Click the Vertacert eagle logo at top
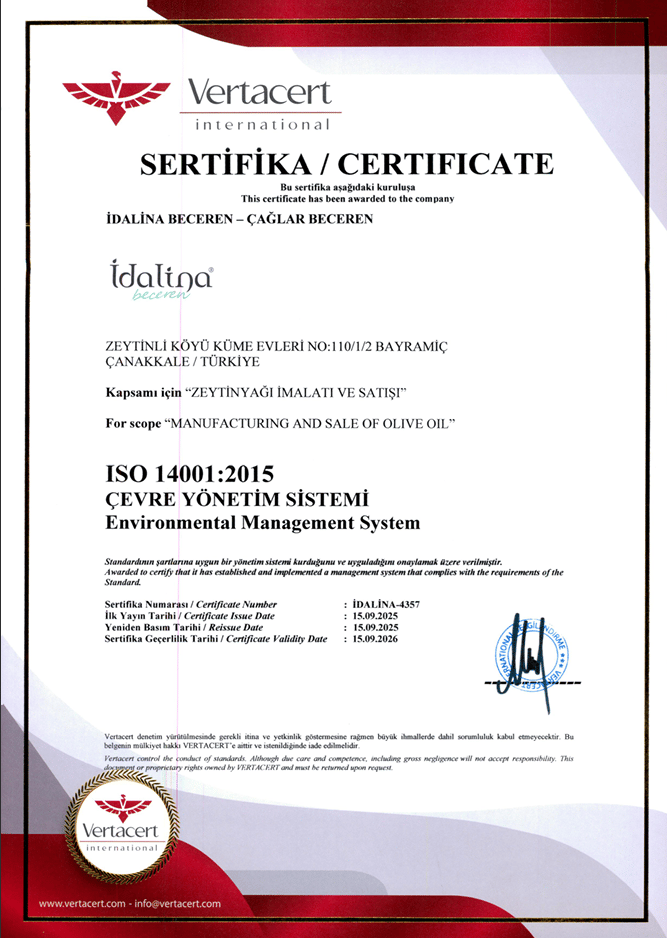The height and width of the screenshot is (938, 667). pos(117,98)
